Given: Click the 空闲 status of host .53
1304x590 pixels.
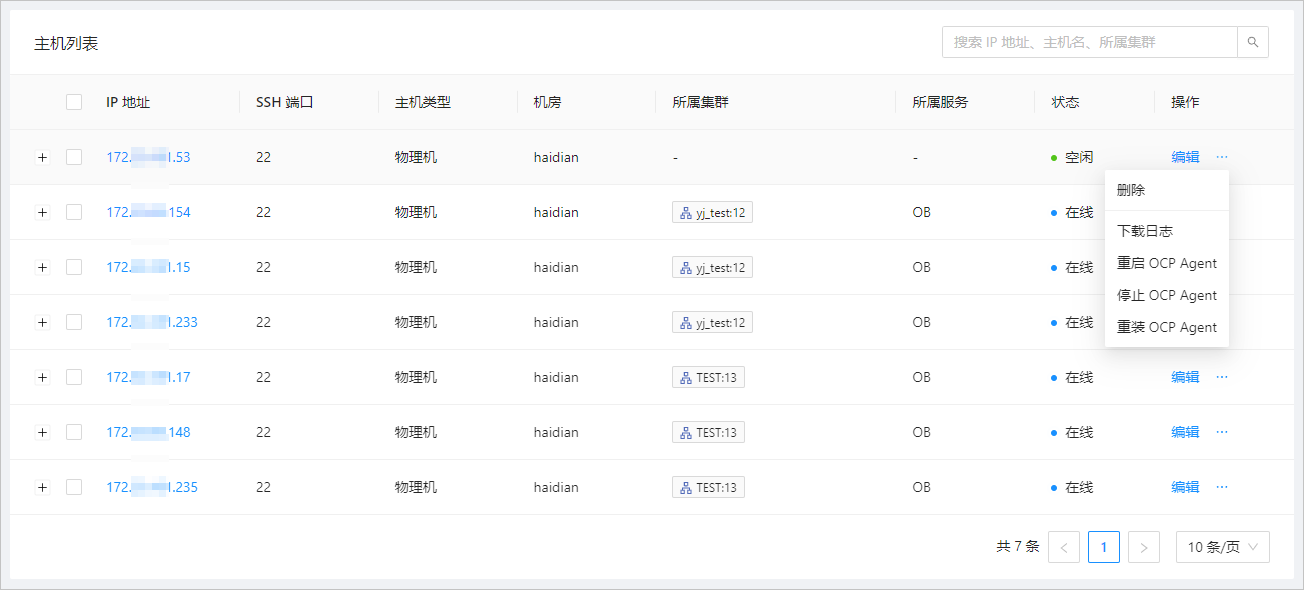Looking at the screenshot, I should coord(1072,157).
